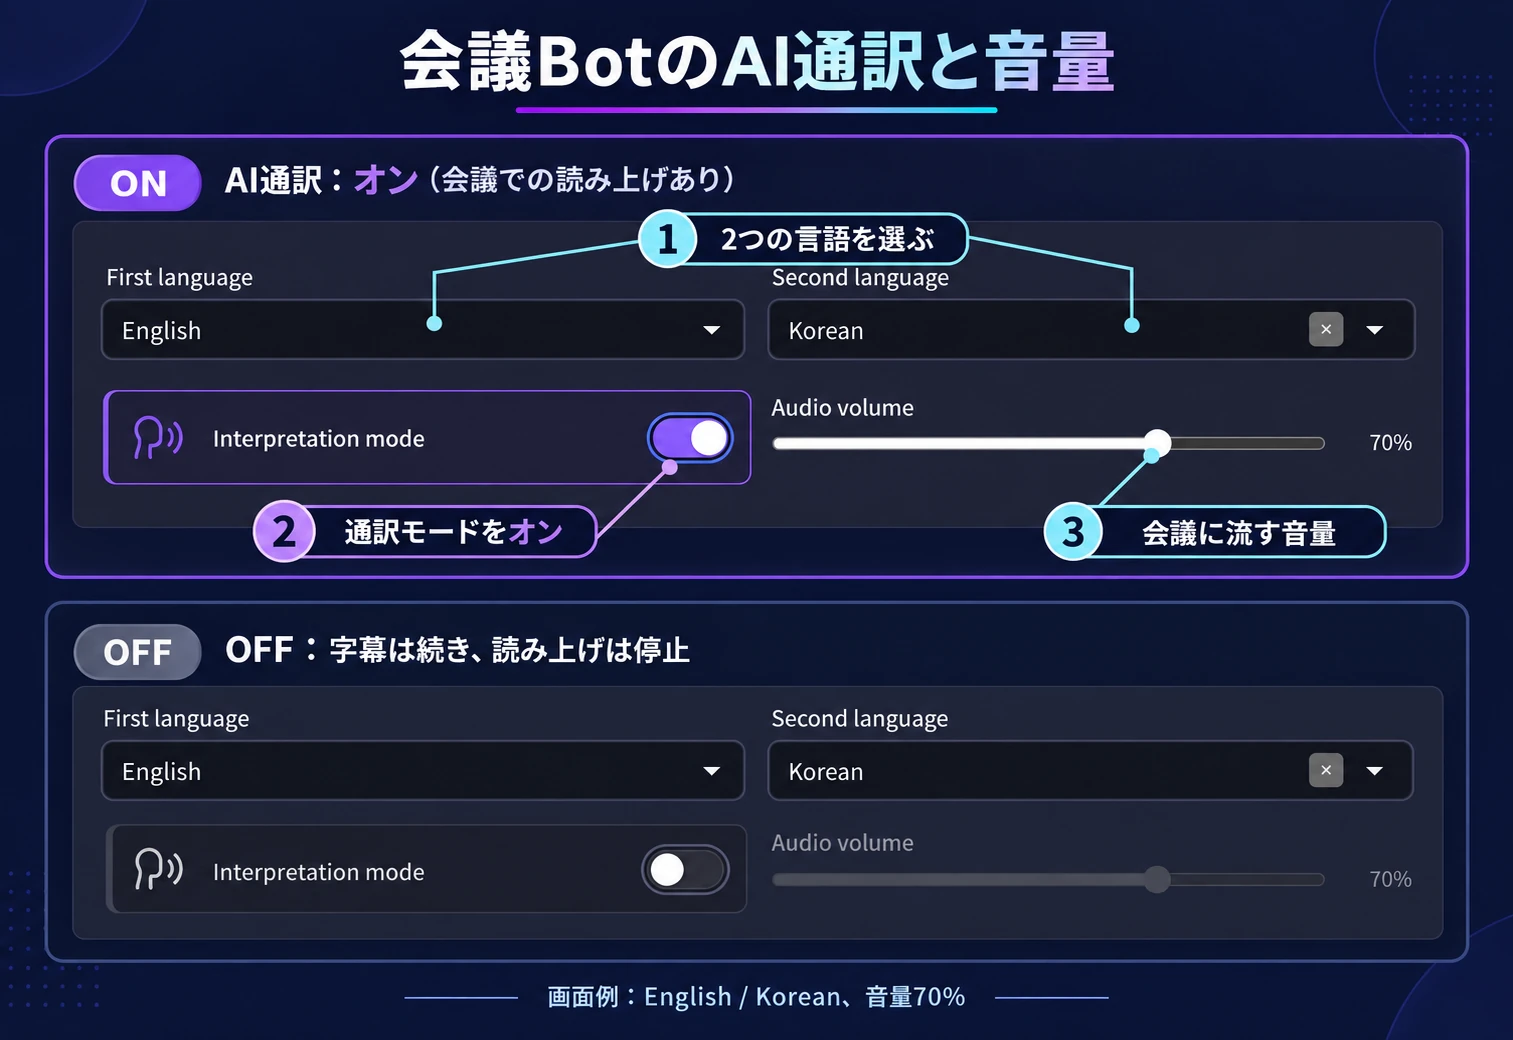Enable Interpretation mode in the OFF panel
Image resolution: width=1513 pixels, height=1040 pixels.
685,870
